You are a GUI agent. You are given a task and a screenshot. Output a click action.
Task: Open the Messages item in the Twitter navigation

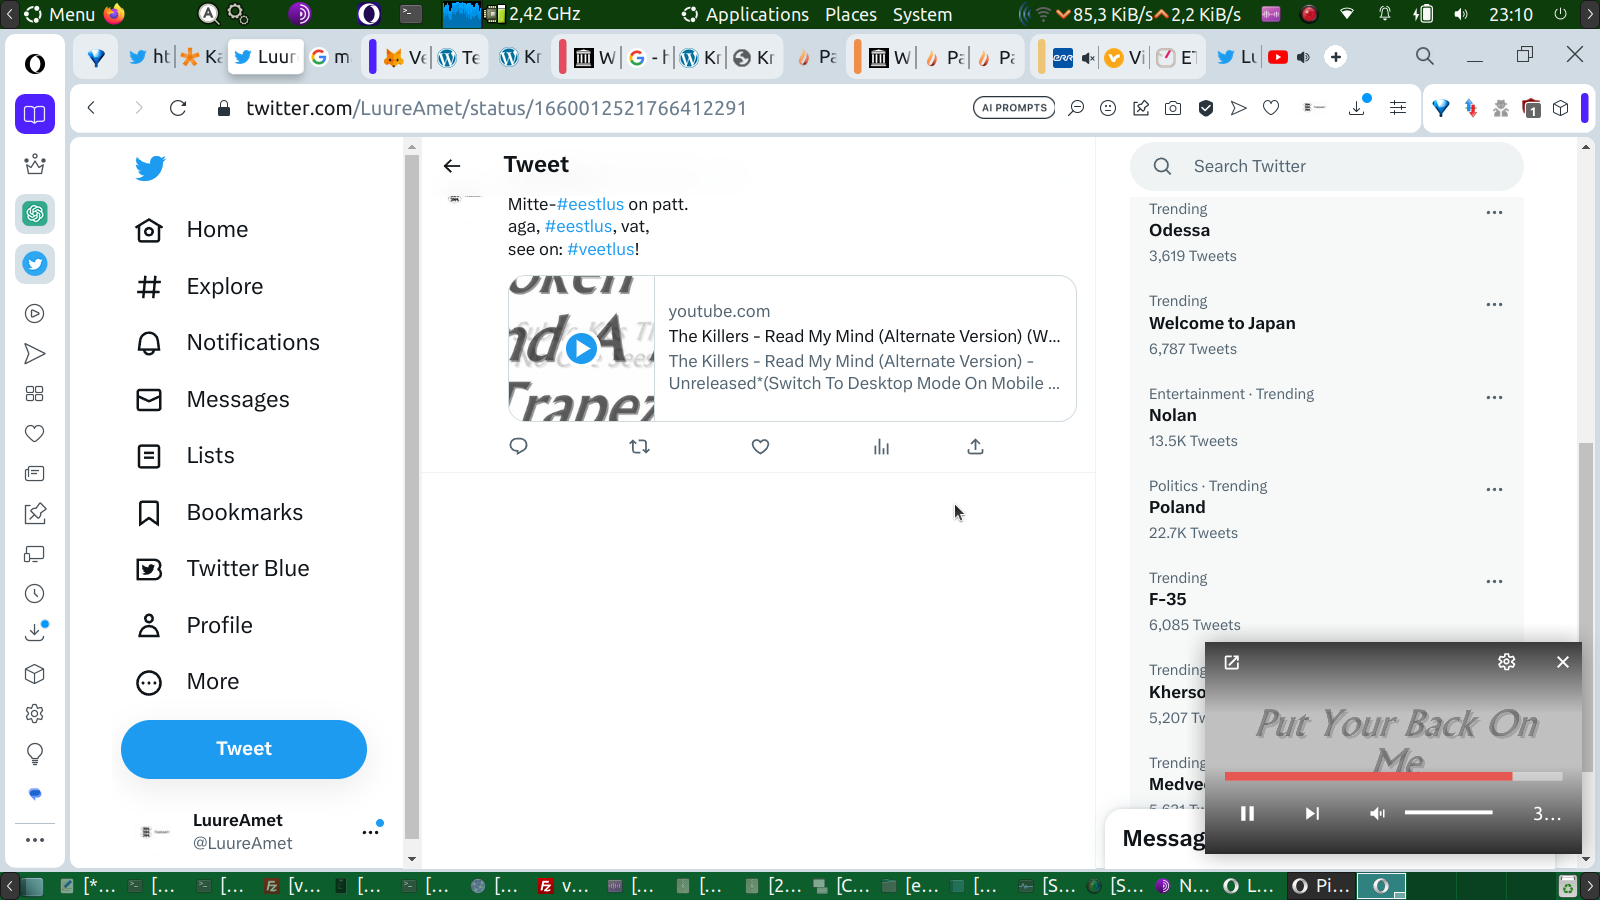tap(212, 400)
